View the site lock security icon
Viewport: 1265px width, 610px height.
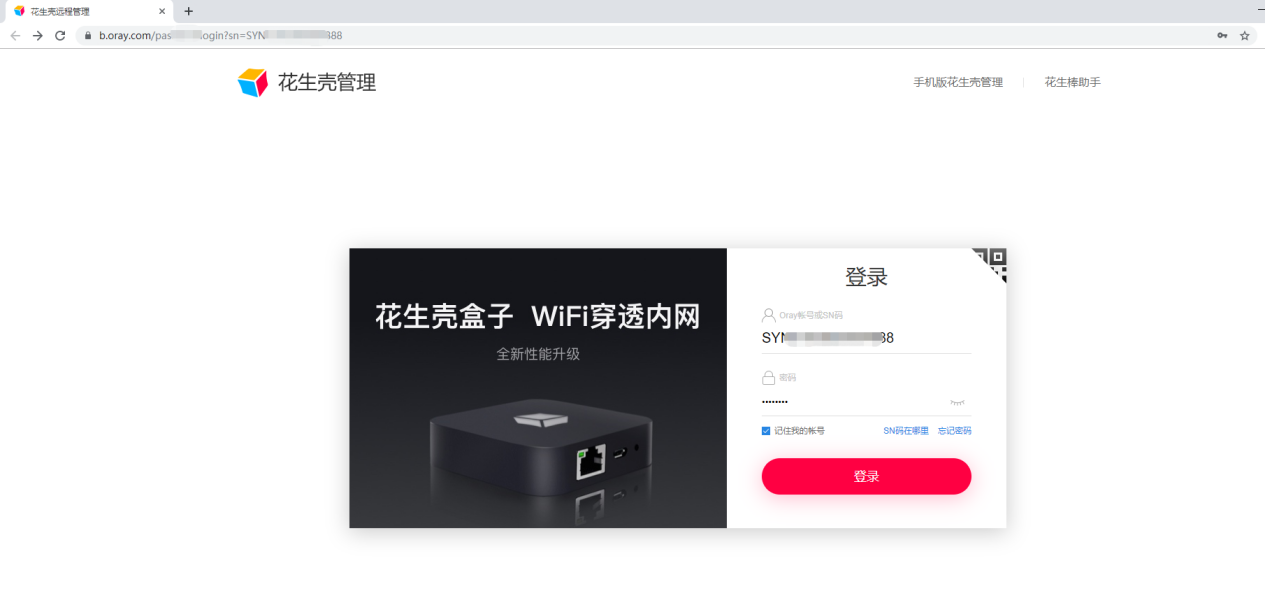pyautogui.click(x=88, y=35)
